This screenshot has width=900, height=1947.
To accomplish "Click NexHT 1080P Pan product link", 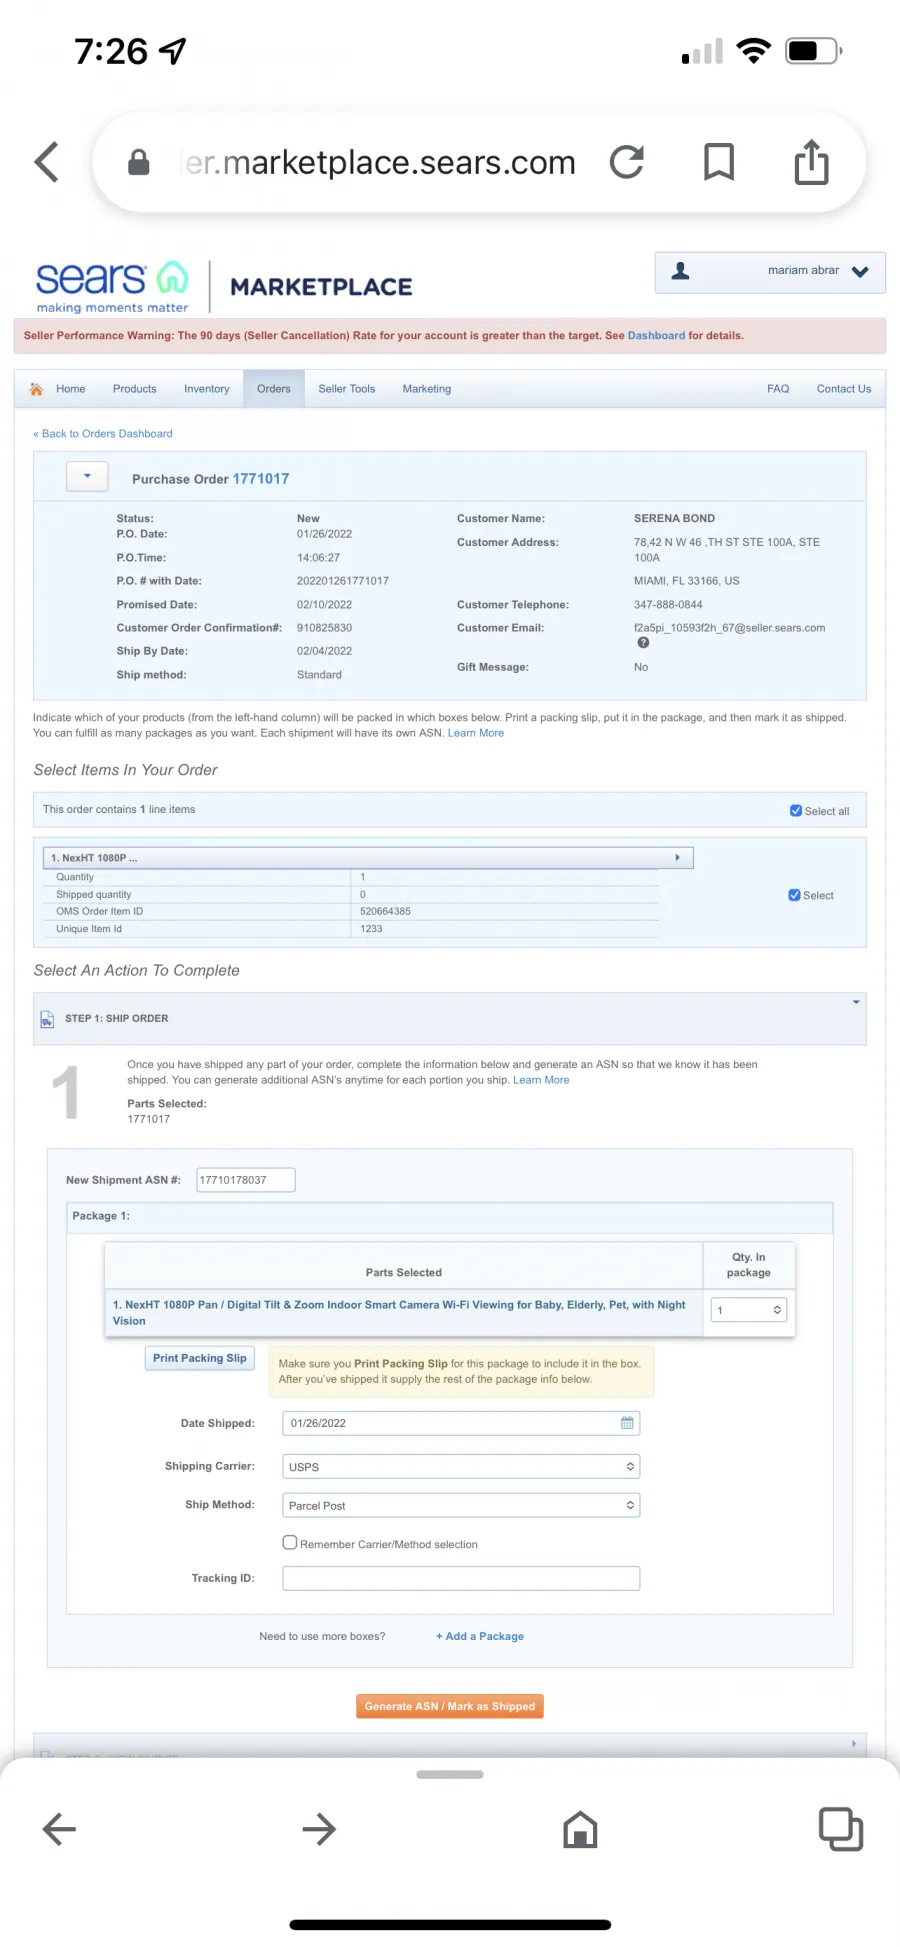I will coord(399,1312).
